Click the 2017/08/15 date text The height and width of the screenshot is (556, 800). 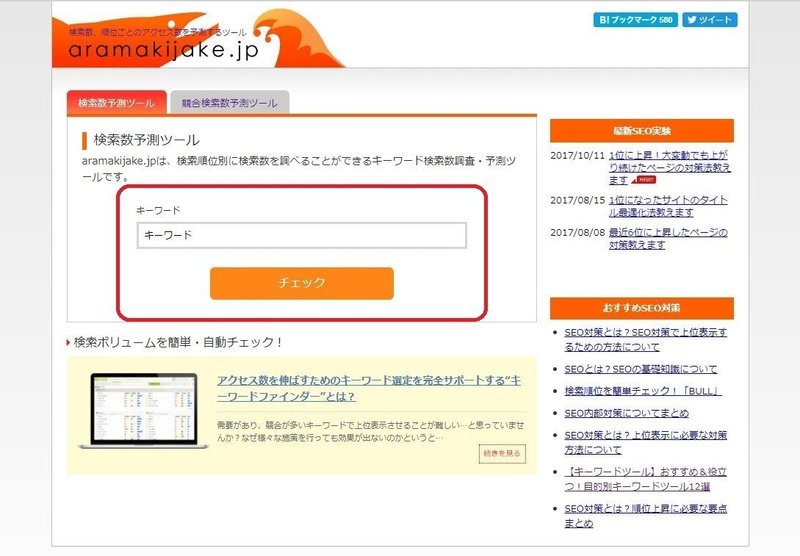(577, 200)
